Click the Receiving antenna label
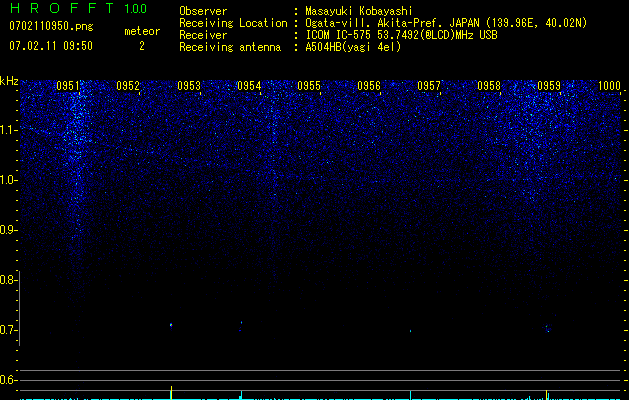 (x=230, y=47)
